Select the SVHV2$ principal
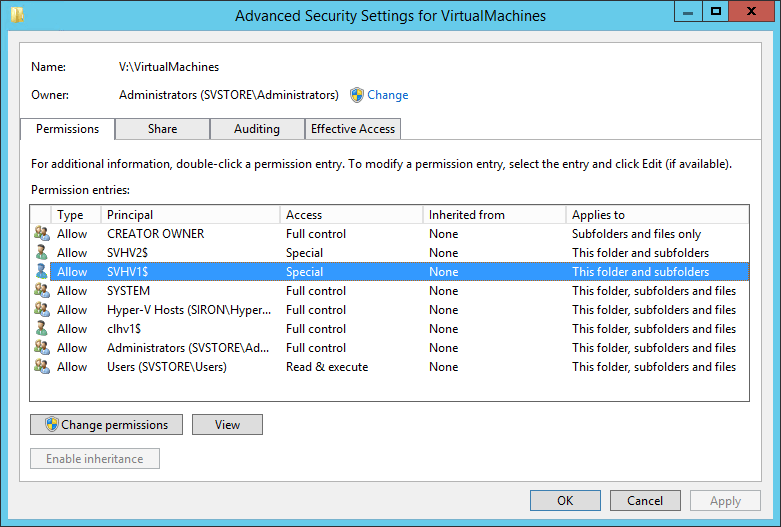Viewport: 781px width, 527px height. (128, 253)
